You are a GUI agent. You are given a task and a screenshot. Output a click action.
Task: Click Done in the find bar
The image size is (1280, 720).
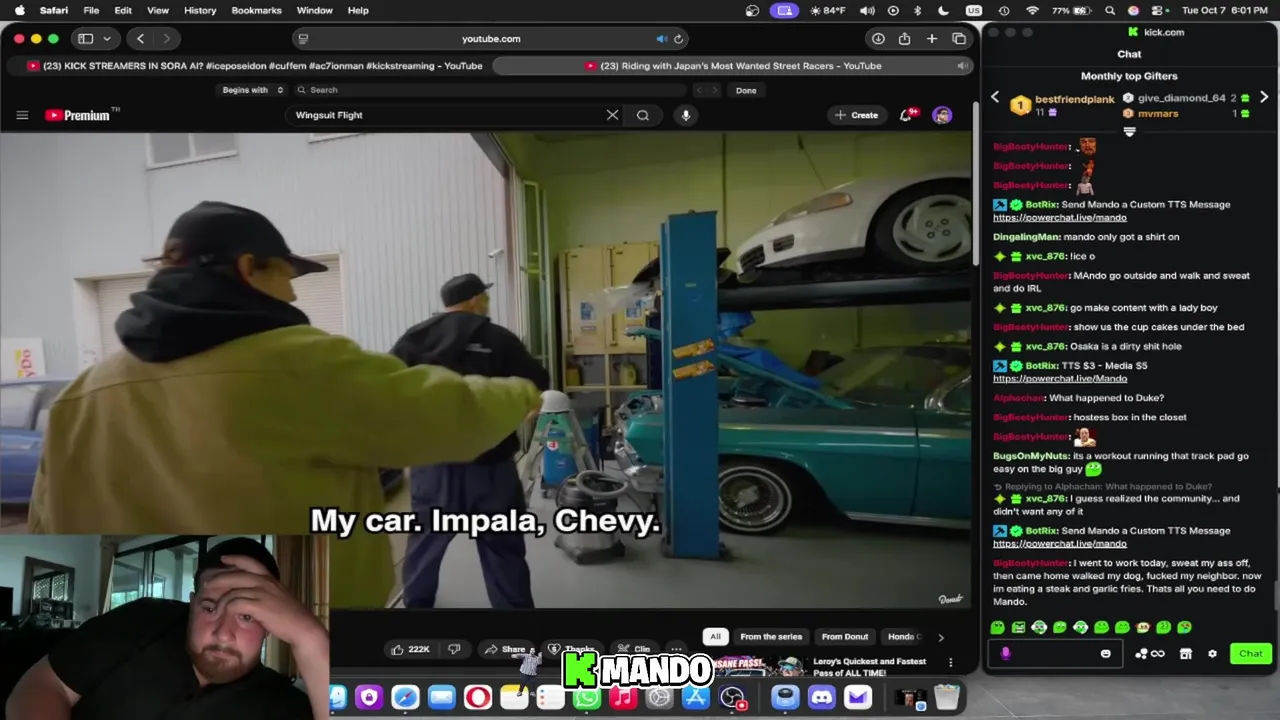746,90
